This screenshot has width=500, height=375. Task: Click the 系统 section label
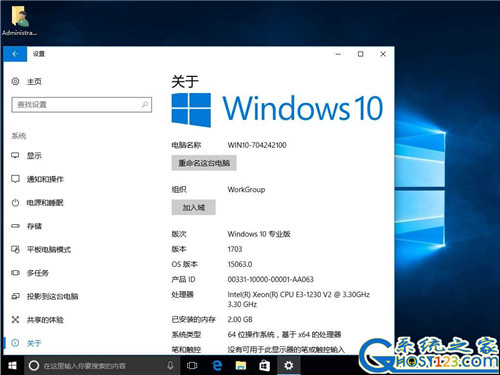click(x=19, y=135)
